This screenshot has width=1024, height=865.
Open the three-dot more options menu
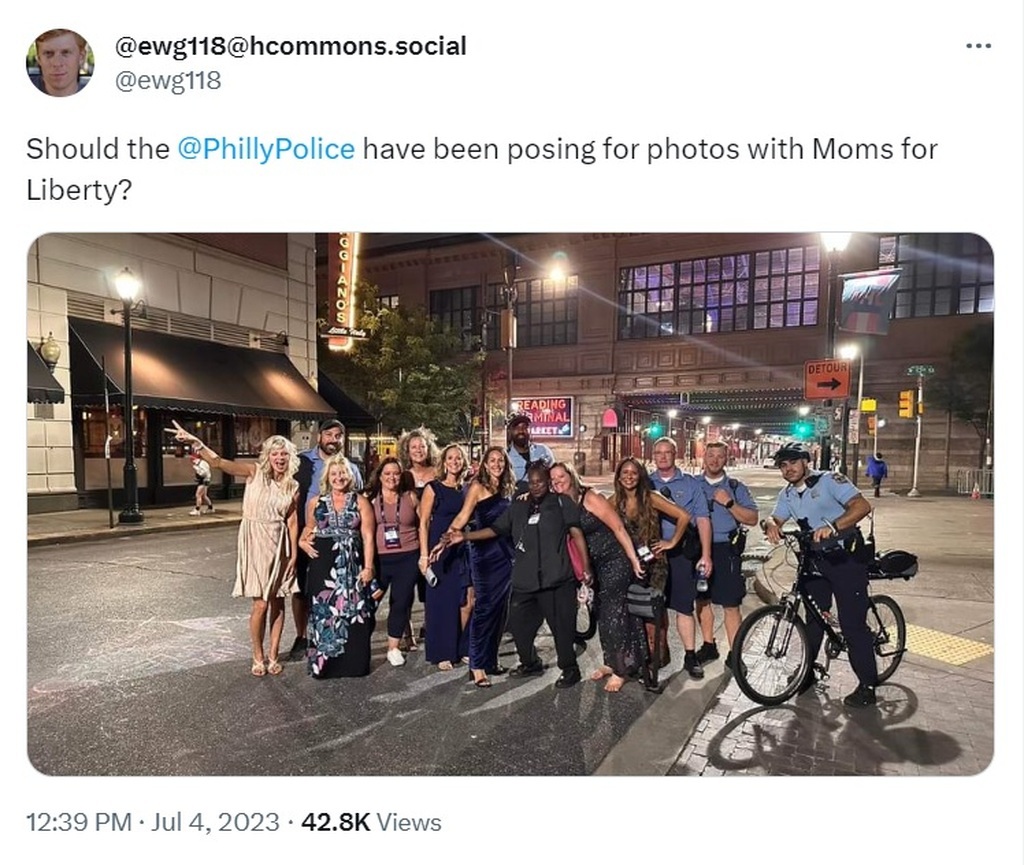pyautogui.click(x=979, y=46)
